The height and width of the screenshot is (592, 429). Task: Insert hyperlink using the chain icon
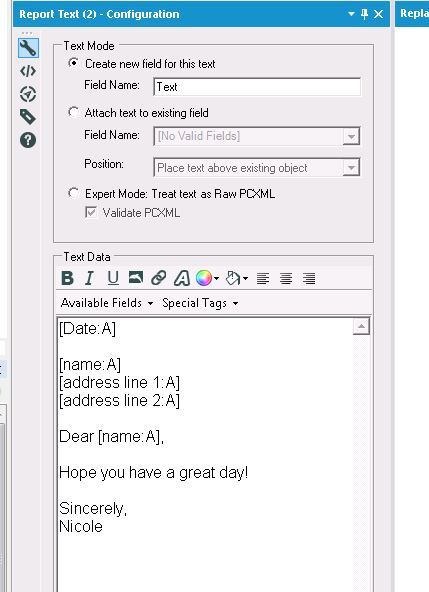pyautogui.click(x=159, y=278)
